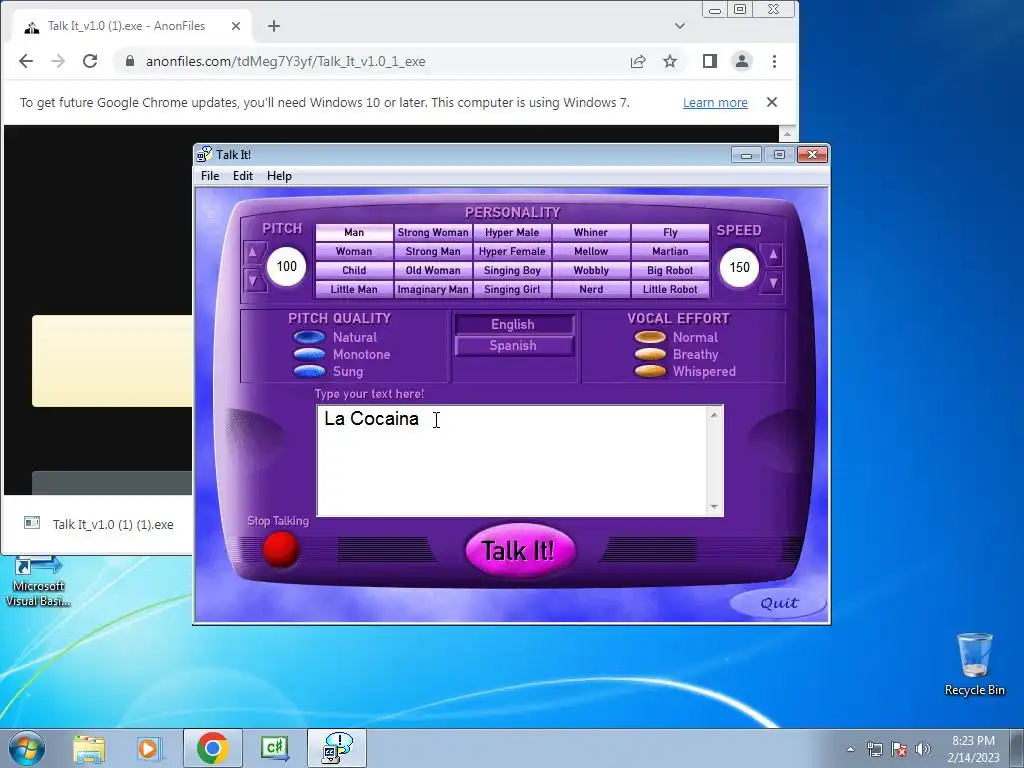
Task: Open Windows Media Player from taskbar
Action: (x=149, y=748)
